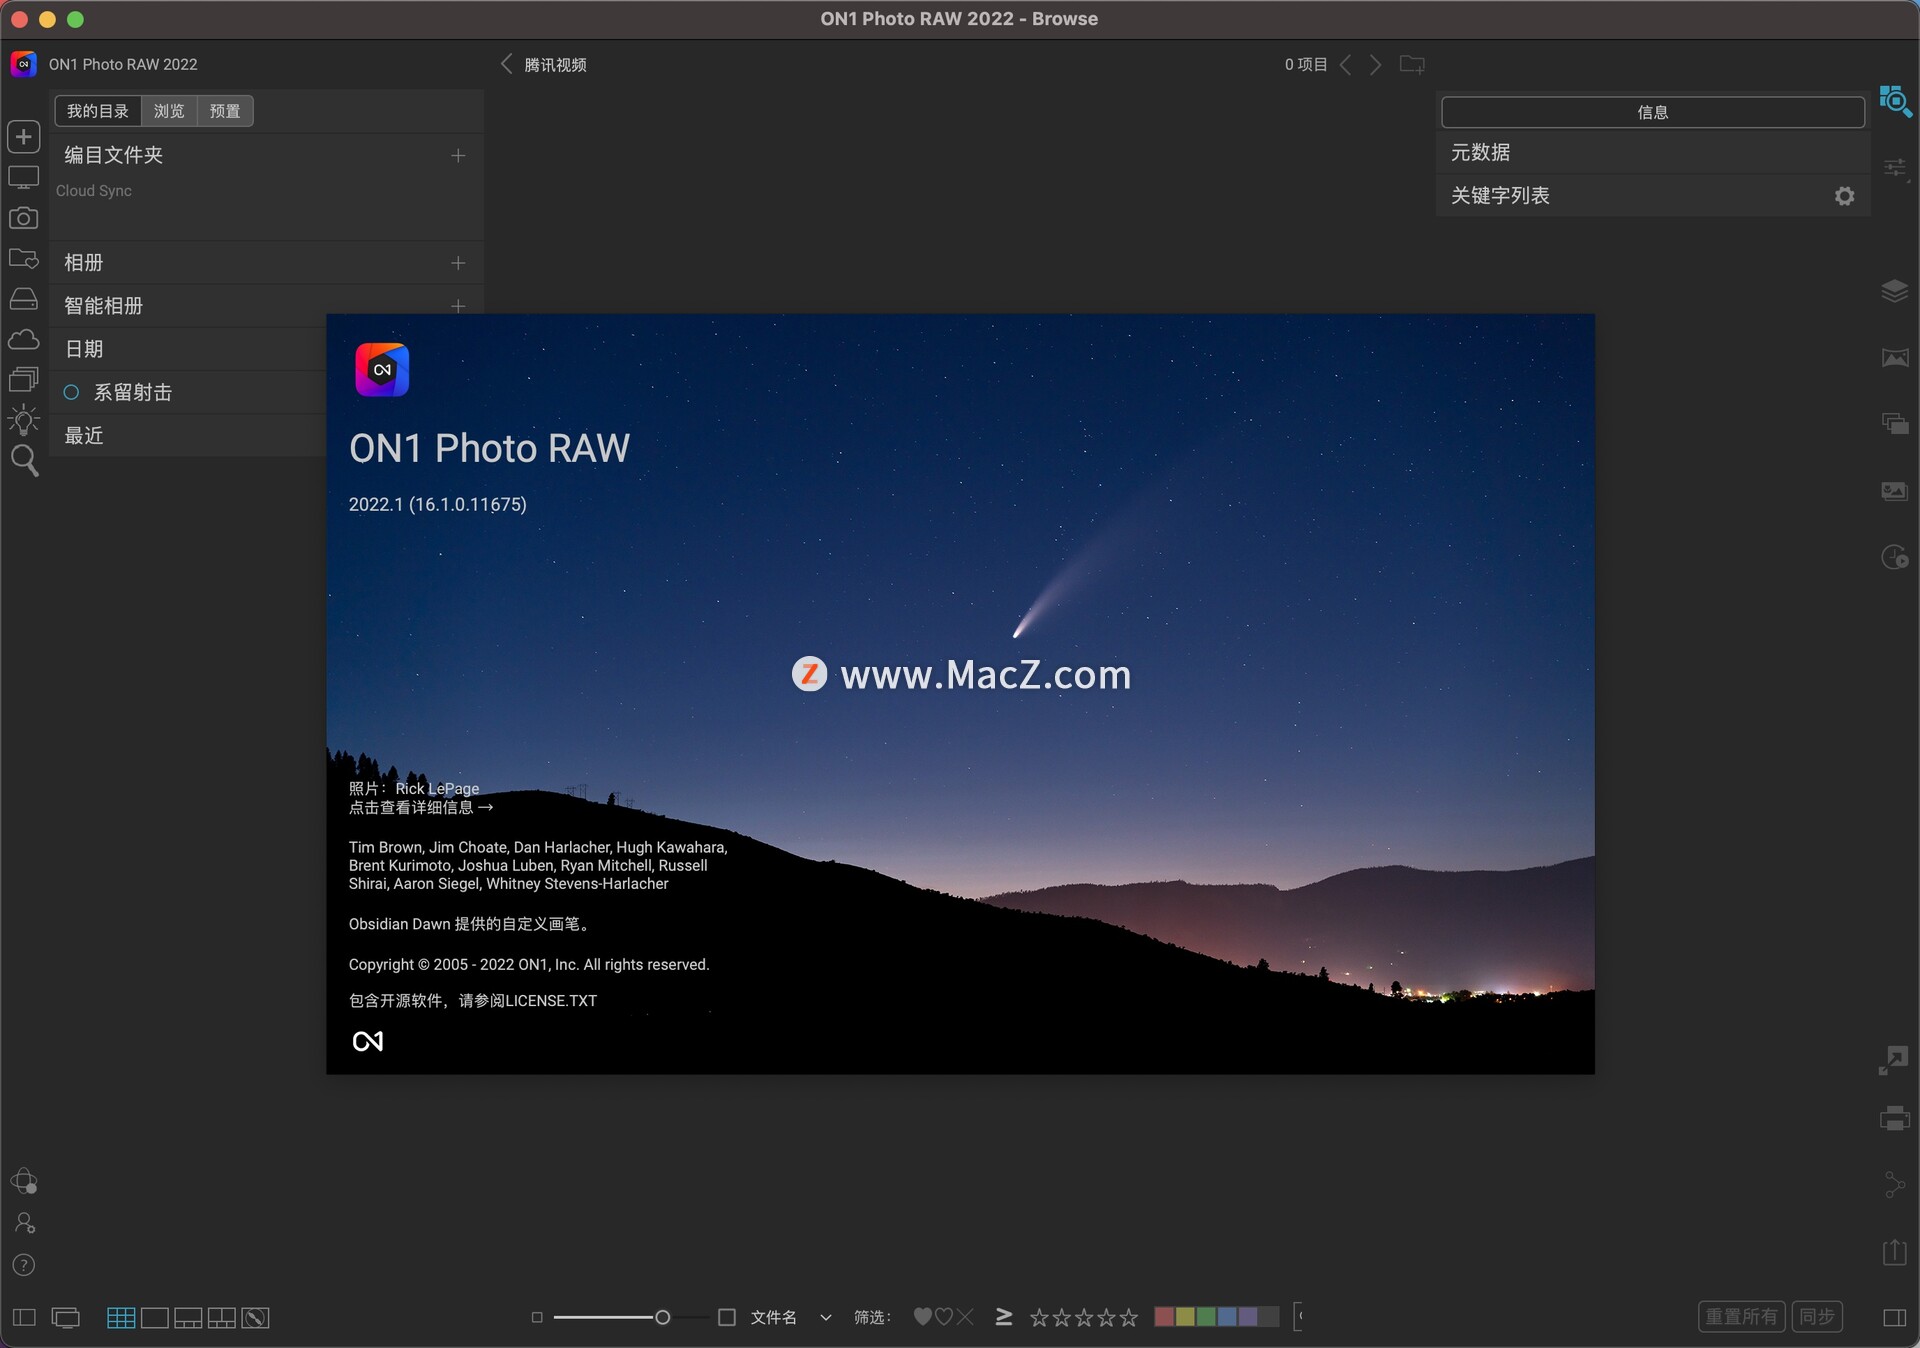The width and height of the screenshot is (1920, 1348).
Task: Toggle the 系留射击 radio button
Action: coord(72,392)
